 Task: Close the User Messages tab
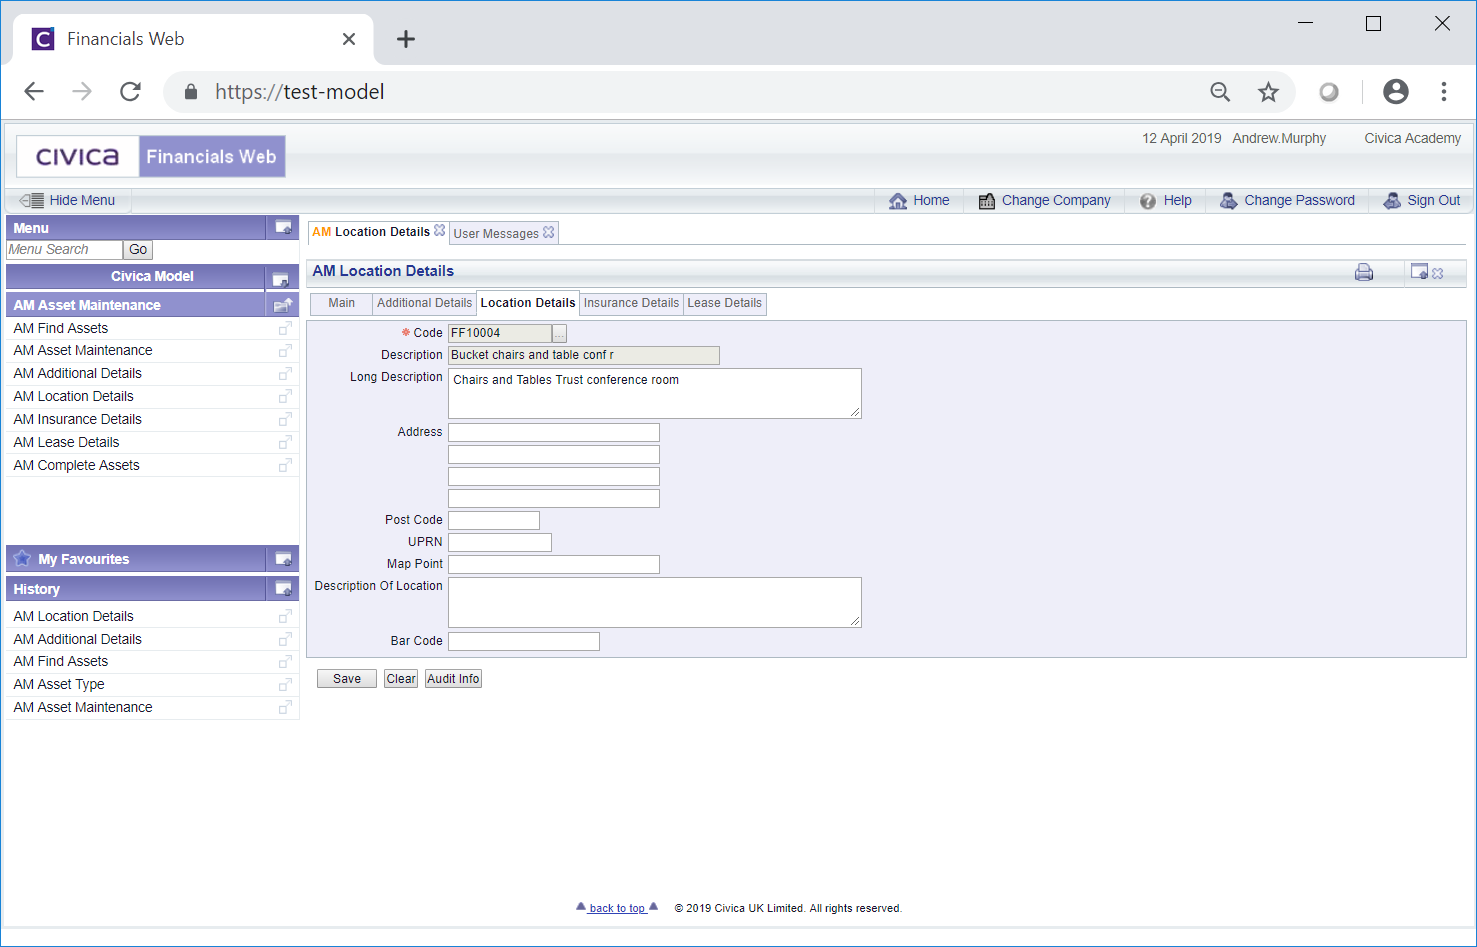click(549, 232)
